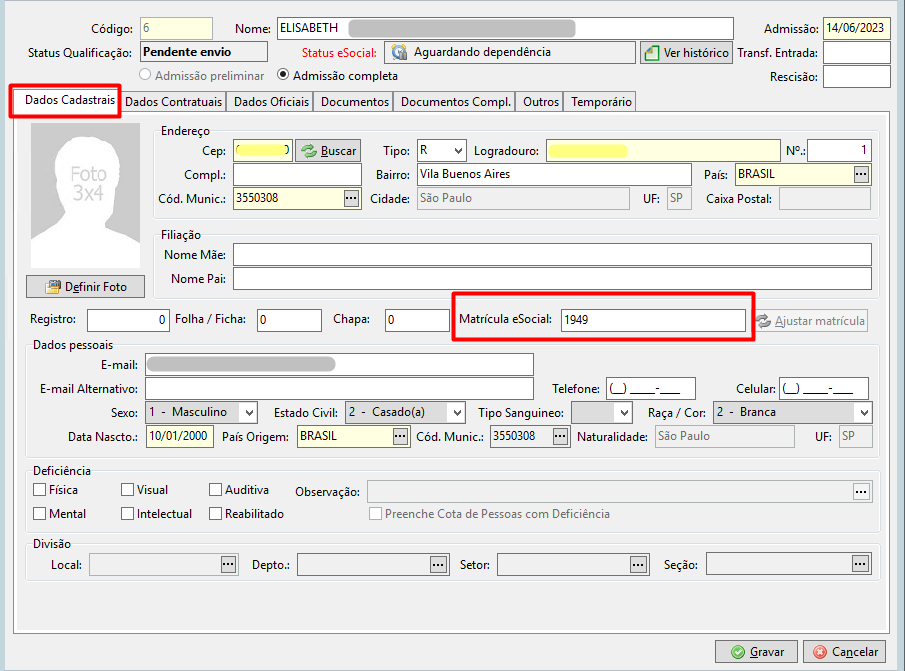Open the Dados Oficiais tab
This screenshot has width=905, height=671.
tap(271, 102)
